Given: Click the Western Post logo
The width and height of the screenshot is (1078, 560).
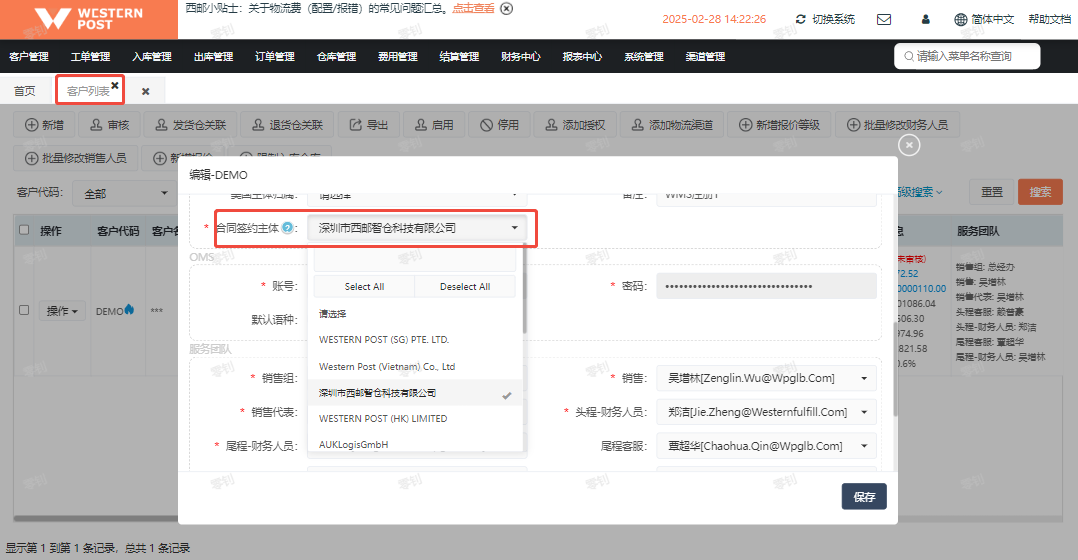Looking at the screenshot, I should (89, 19).
